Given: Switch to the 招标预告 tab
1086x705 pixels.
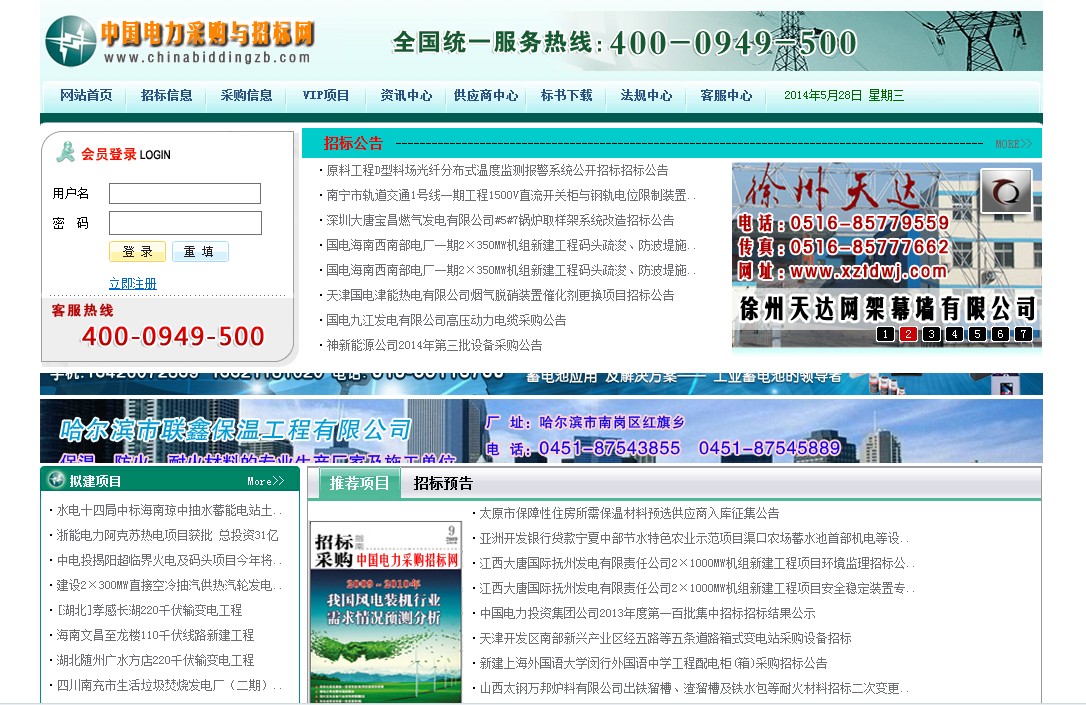Looking at the screenshot, I should 443,483.
